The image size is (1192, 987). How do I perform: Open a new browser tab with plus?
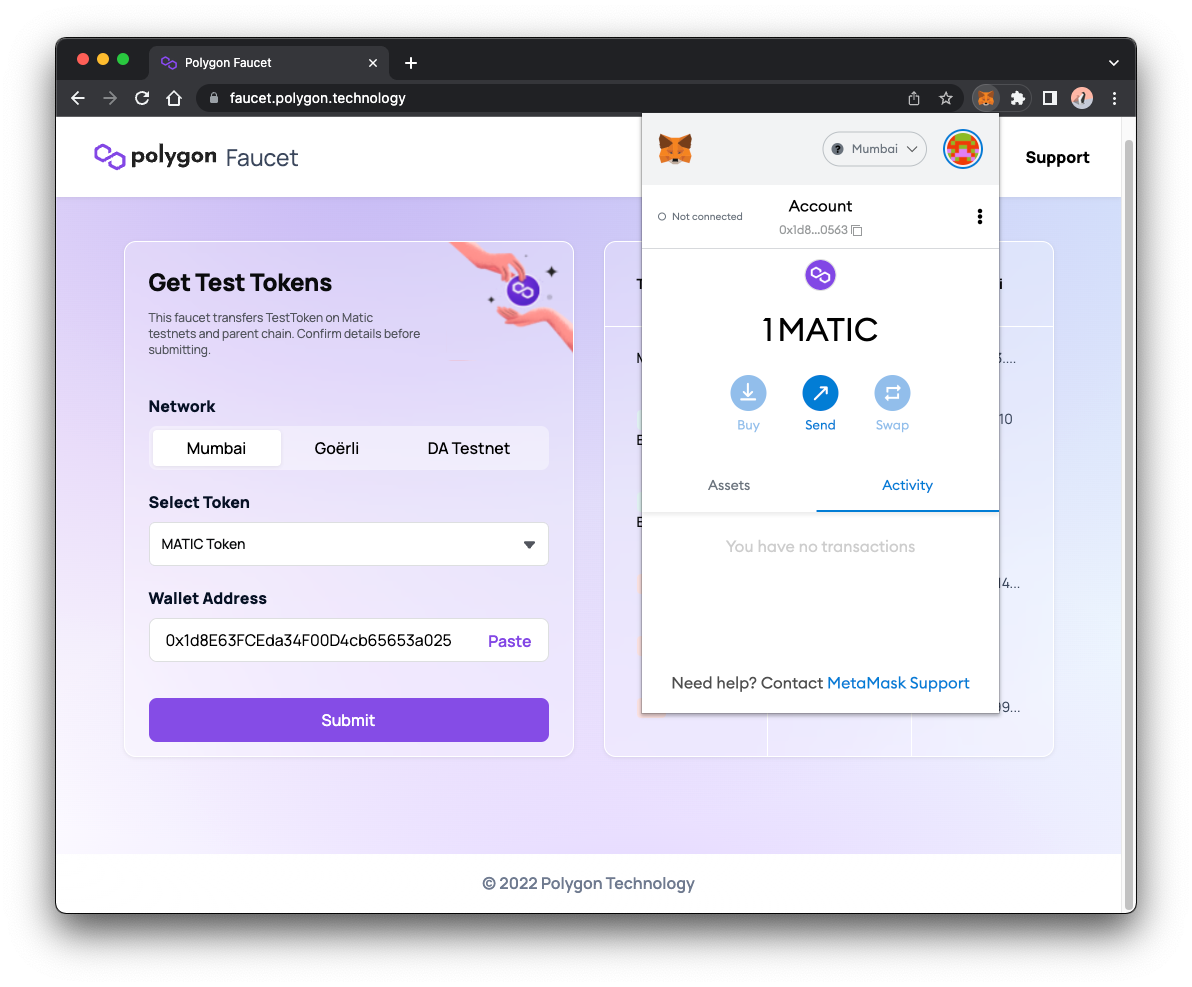tap(411, 63)
